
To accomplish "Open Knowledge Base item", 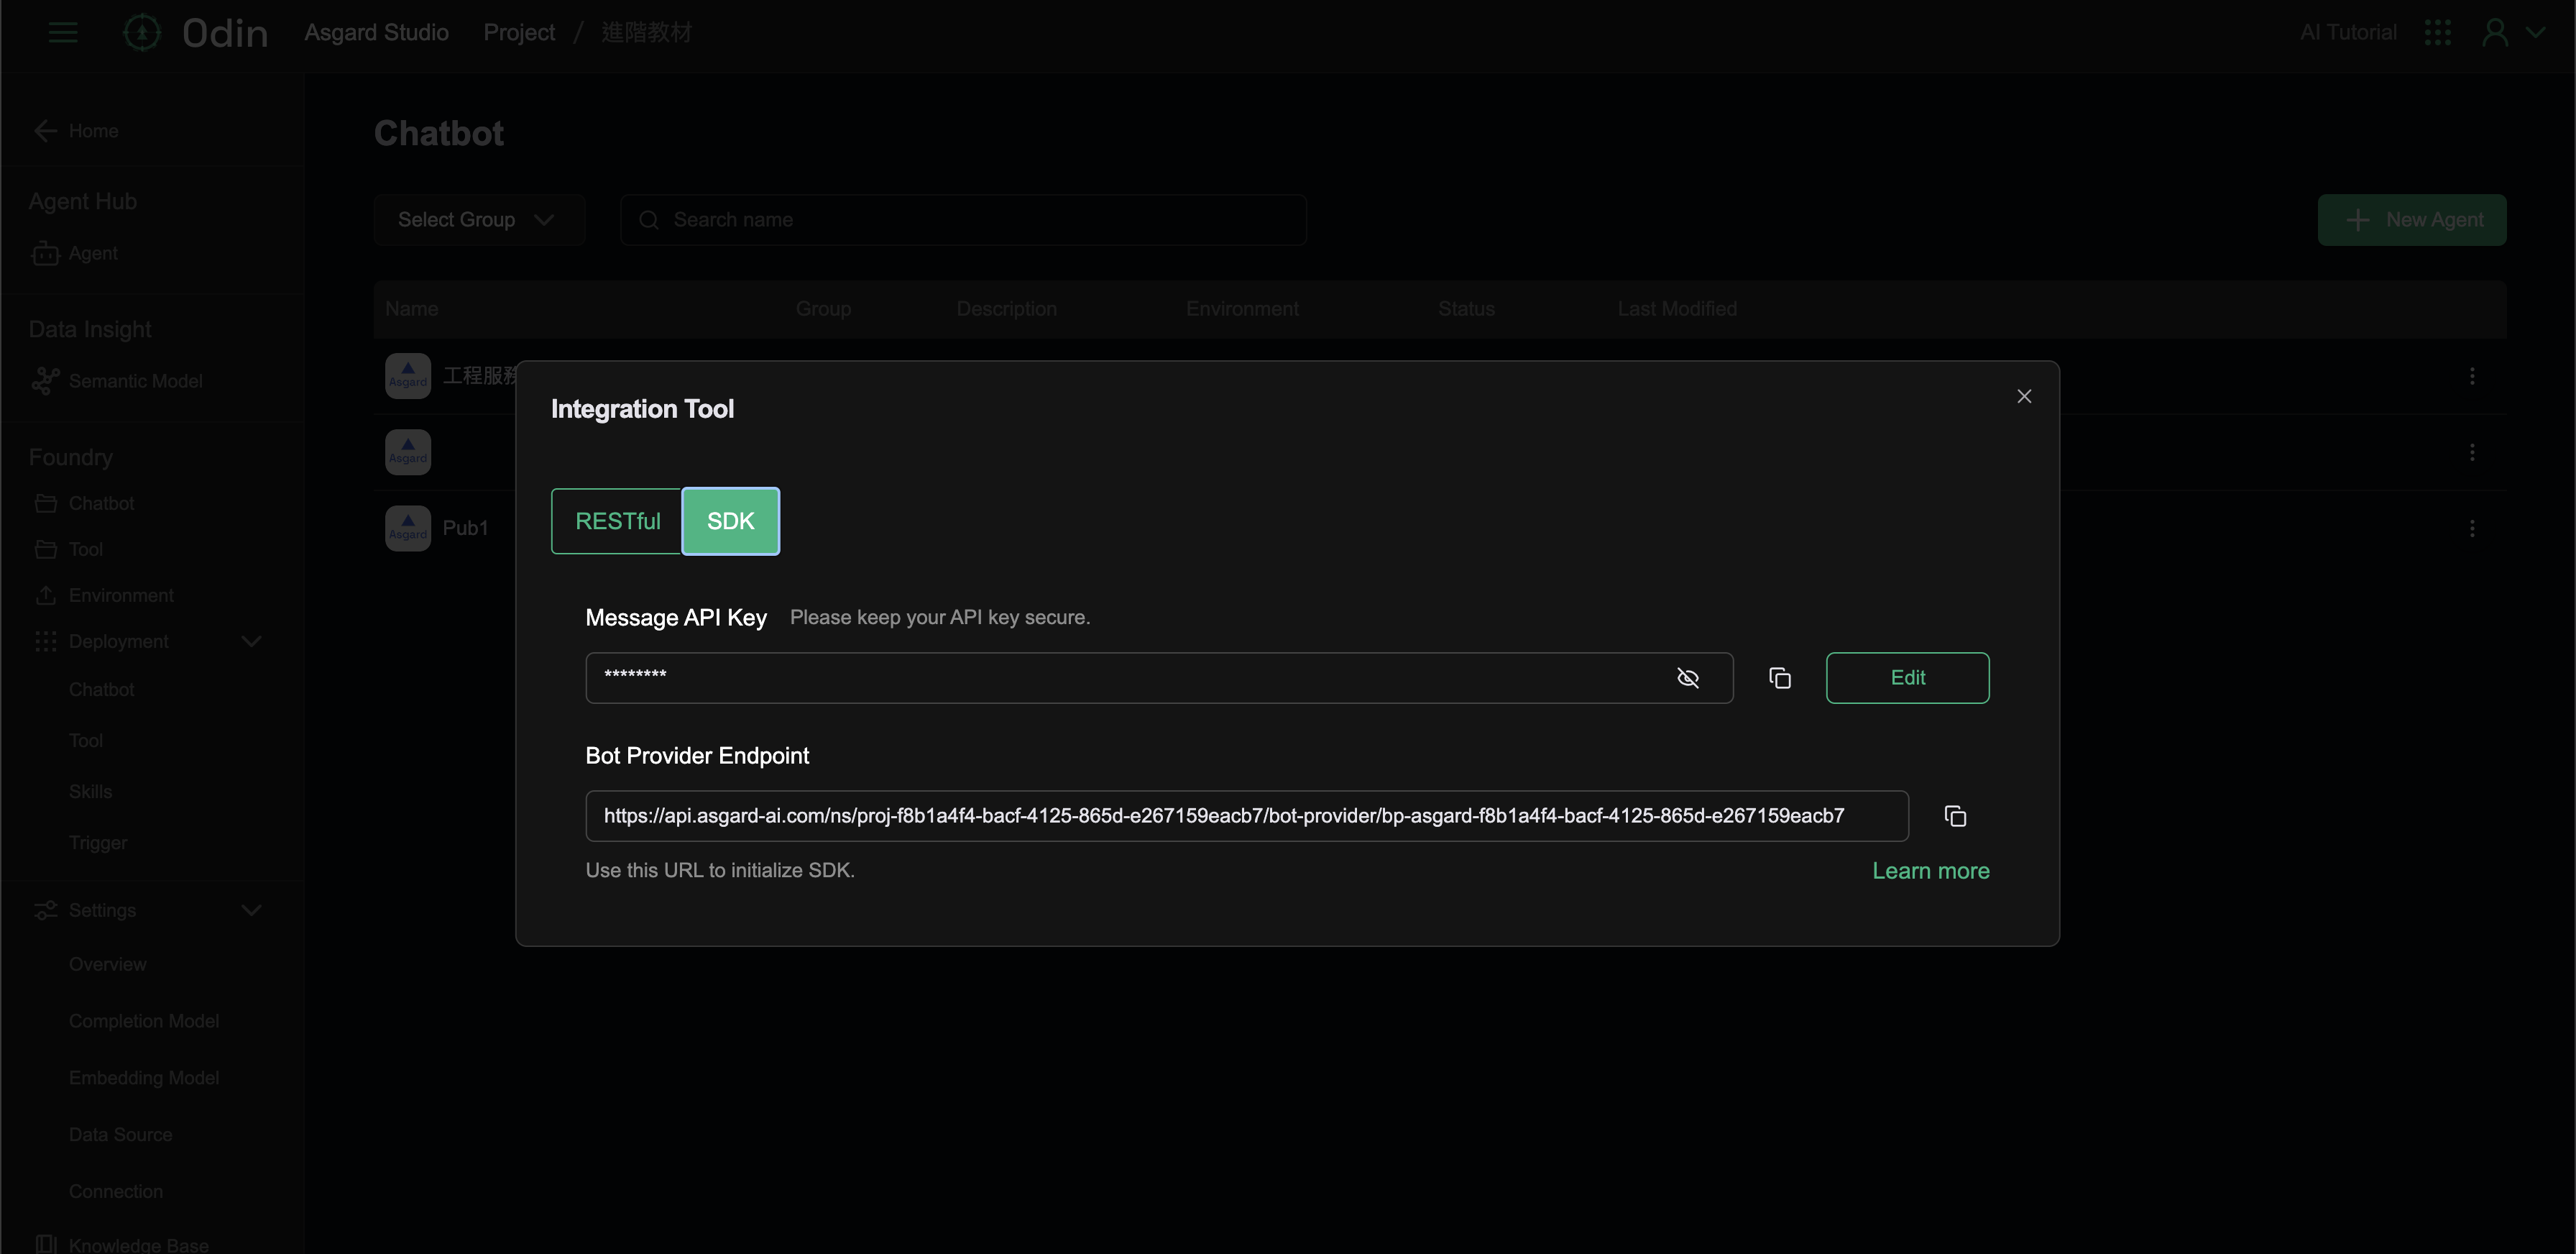I will 138,1244.
